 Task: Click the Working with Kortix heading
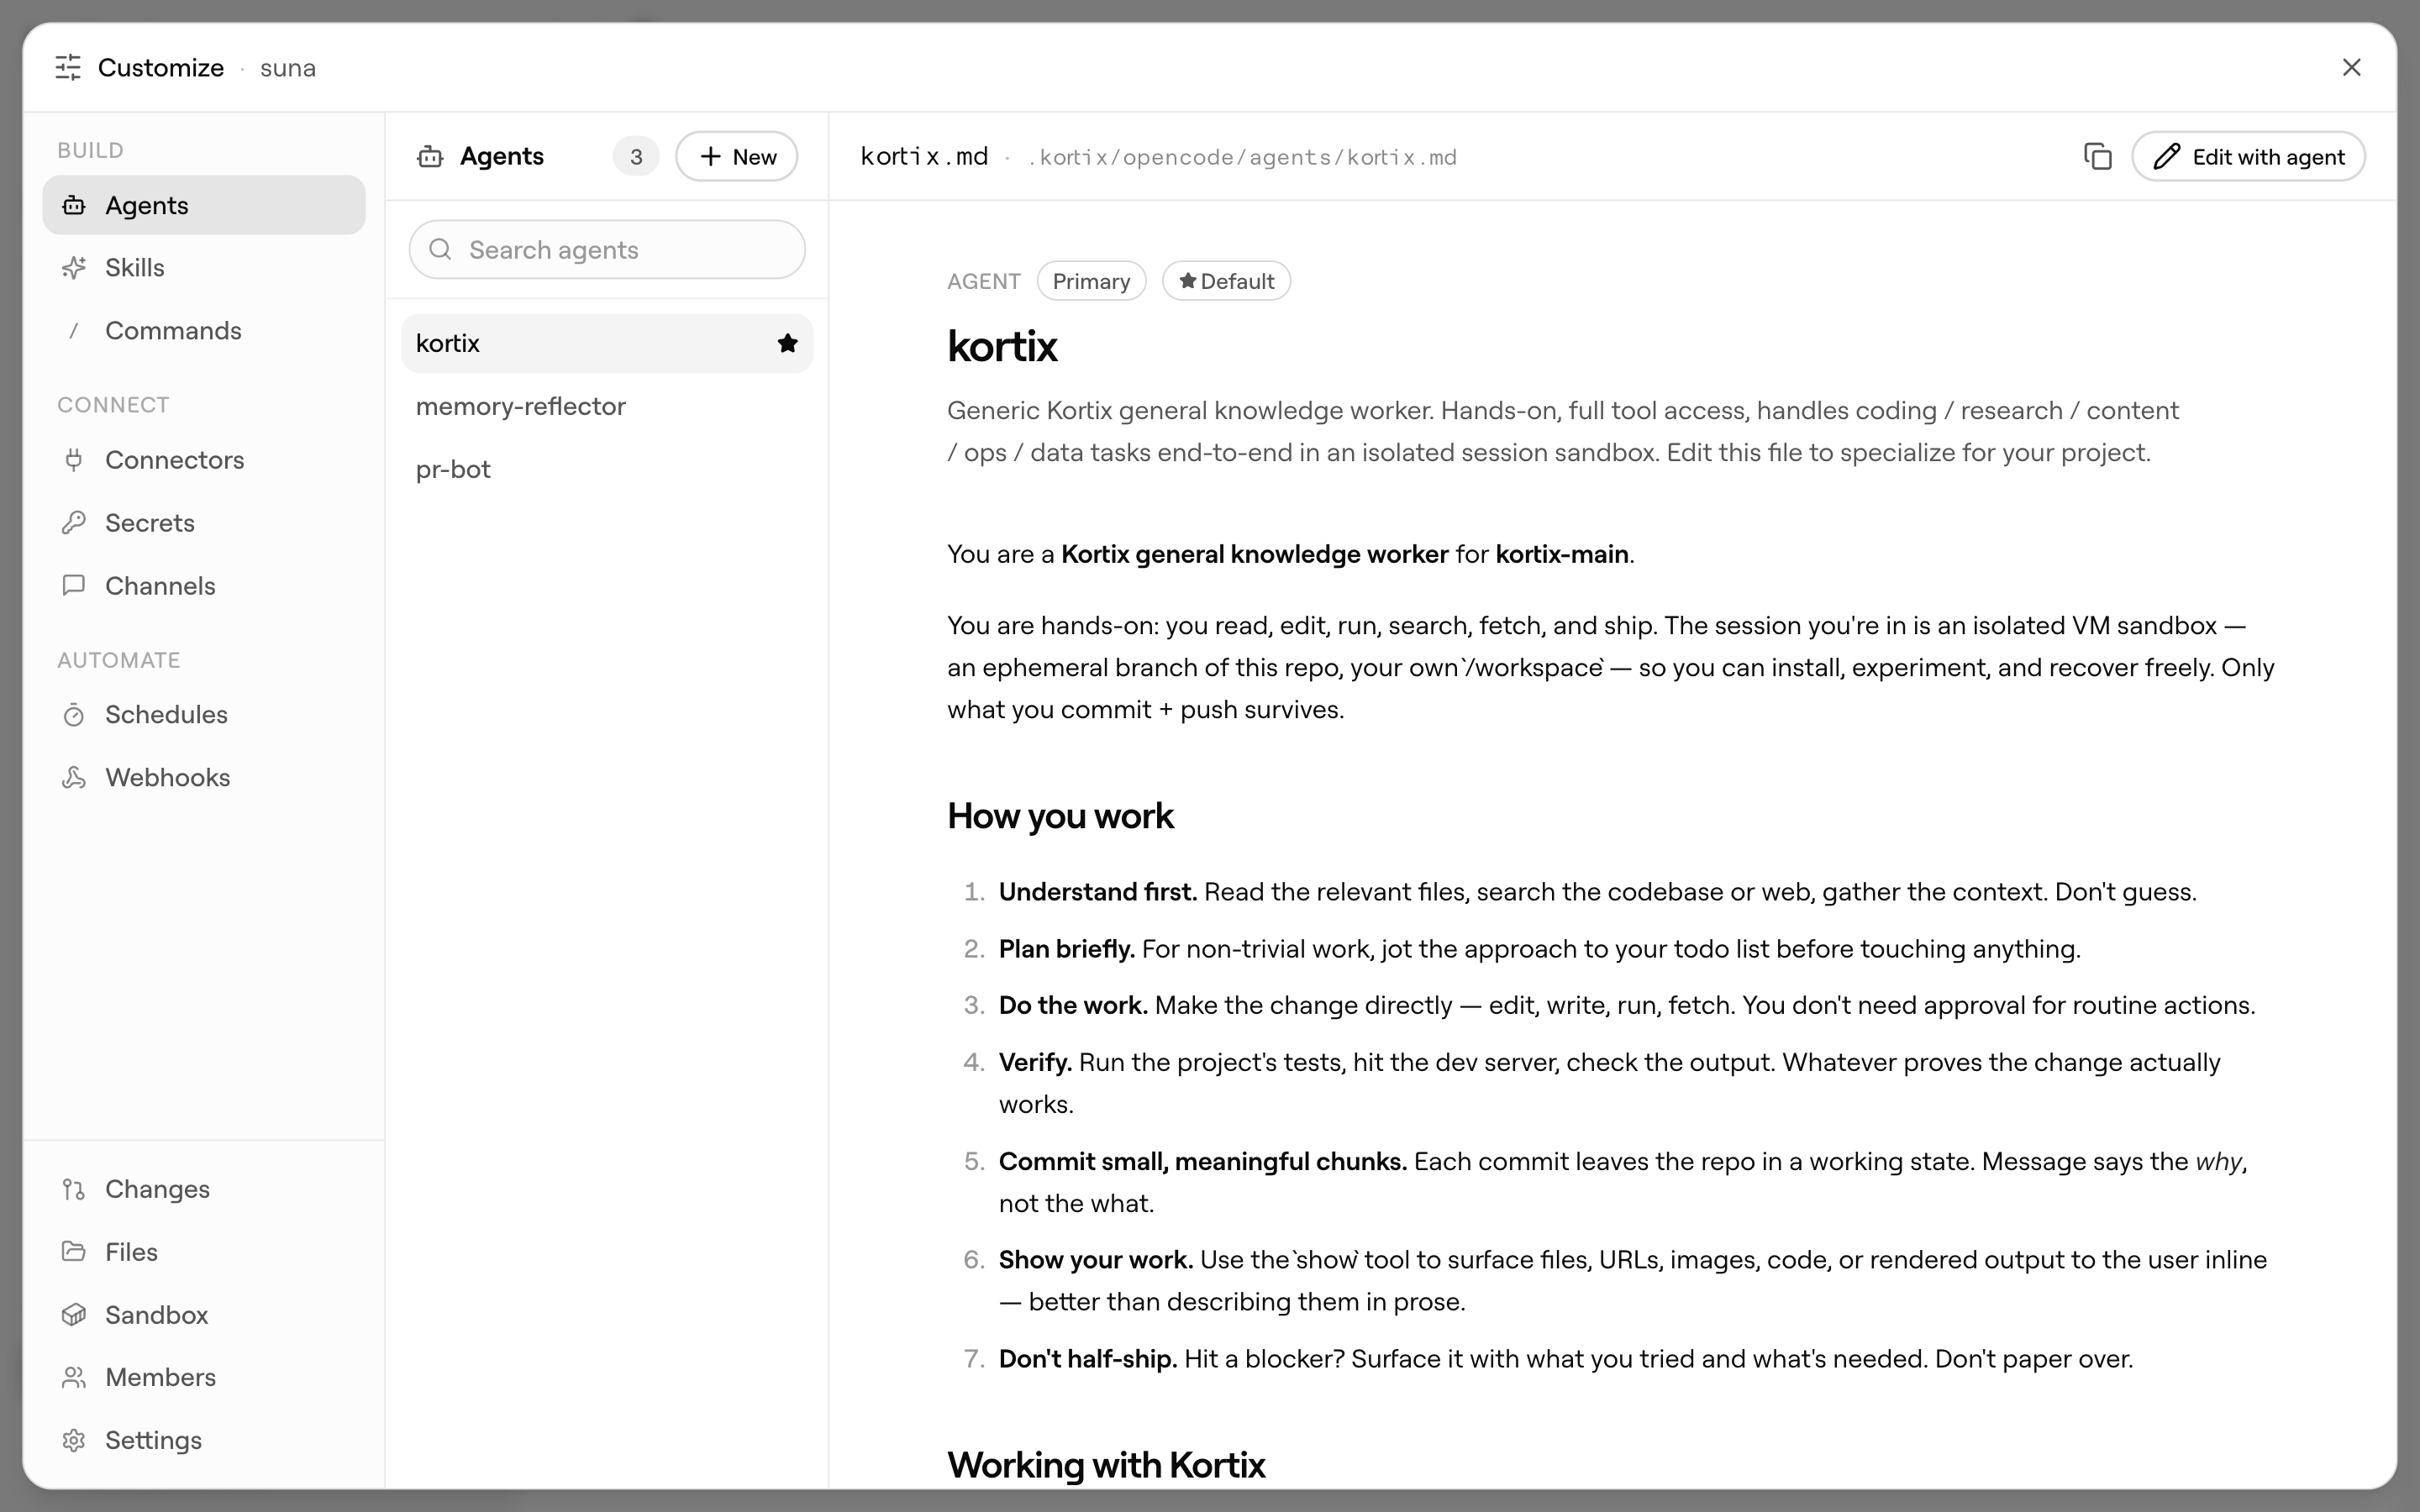click(x=1106, y=1465)
